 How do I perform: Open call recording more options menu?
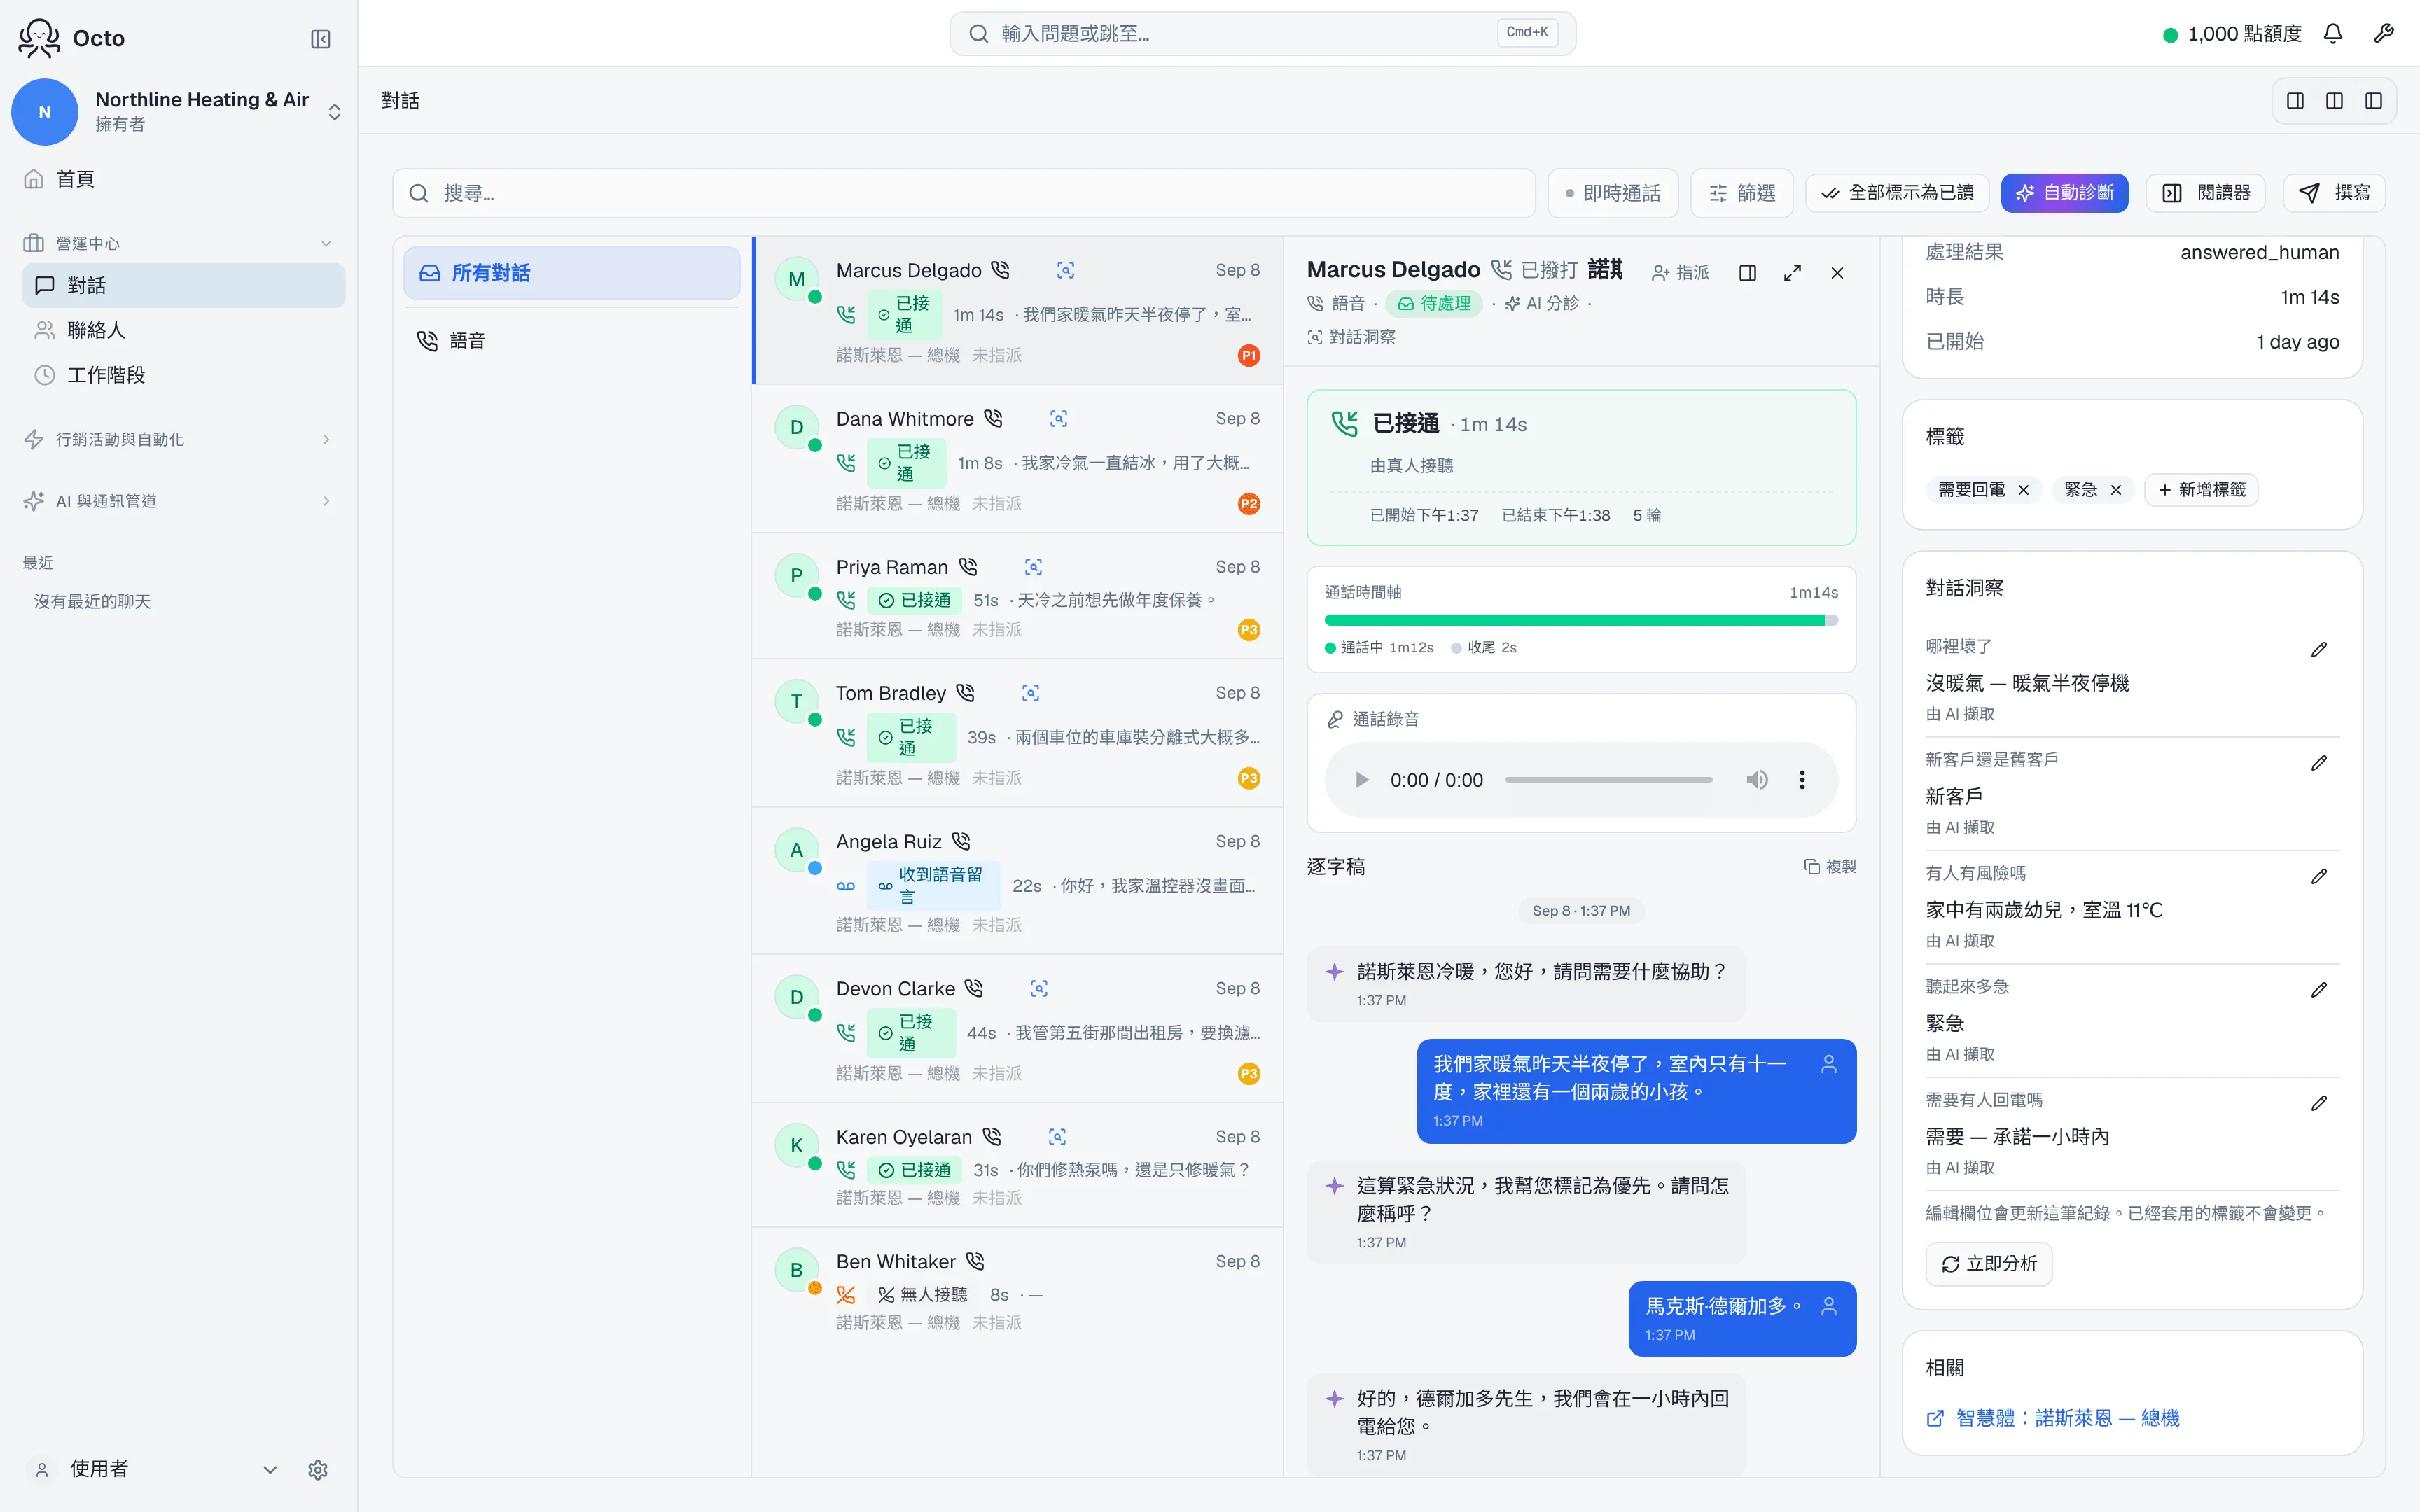point(1802,780)
